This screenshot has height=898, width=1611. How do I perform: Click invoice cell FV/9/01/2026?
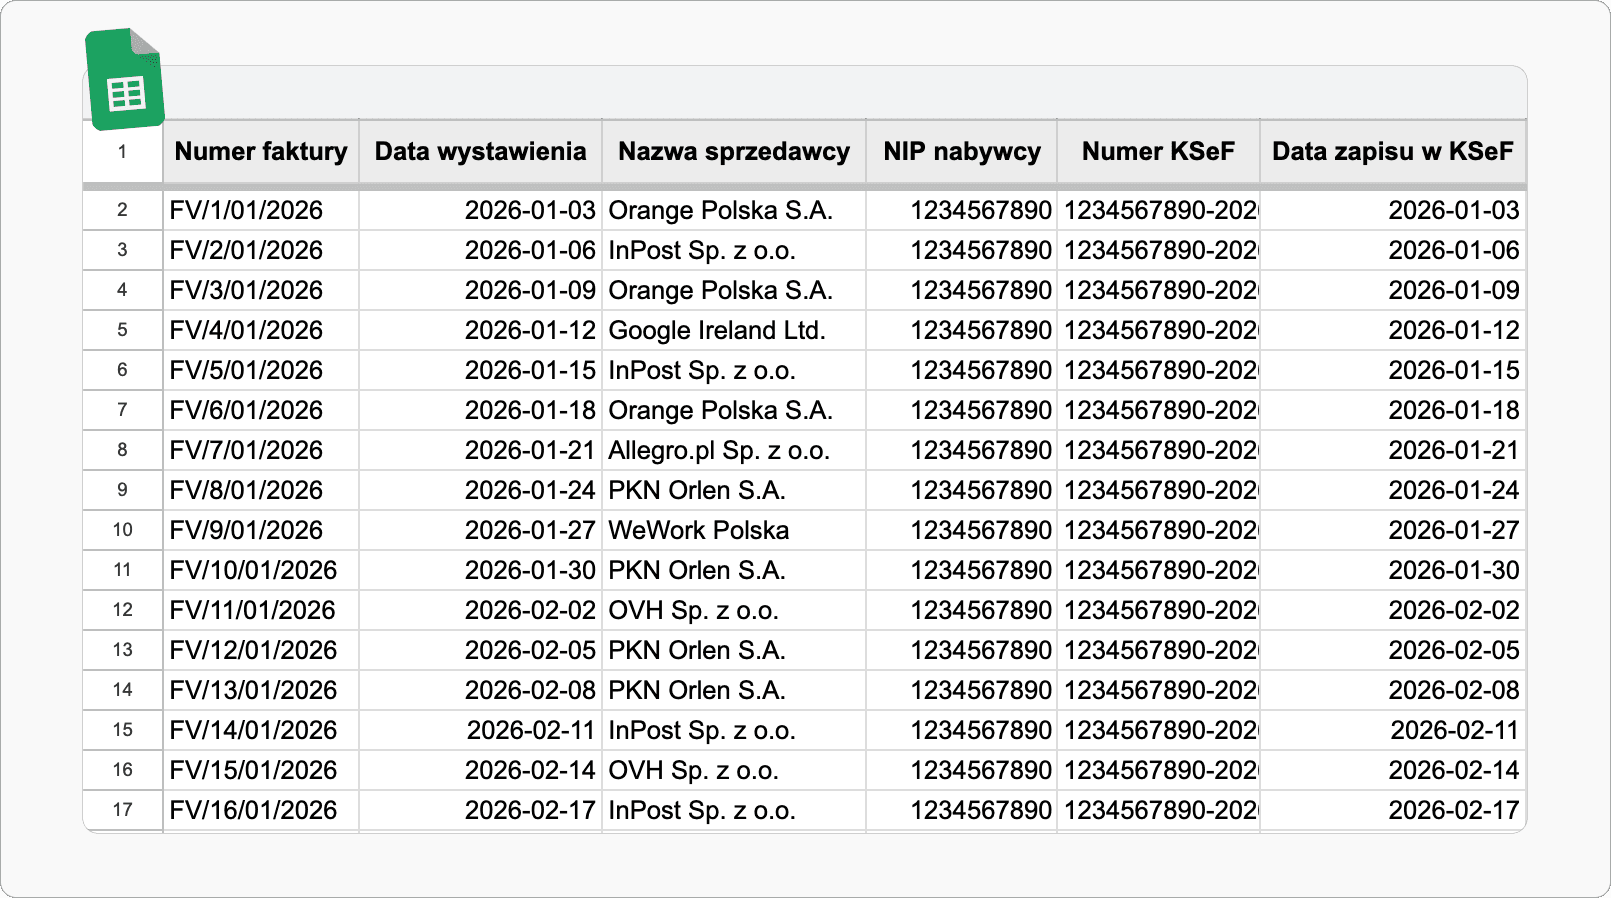point(261,530)
